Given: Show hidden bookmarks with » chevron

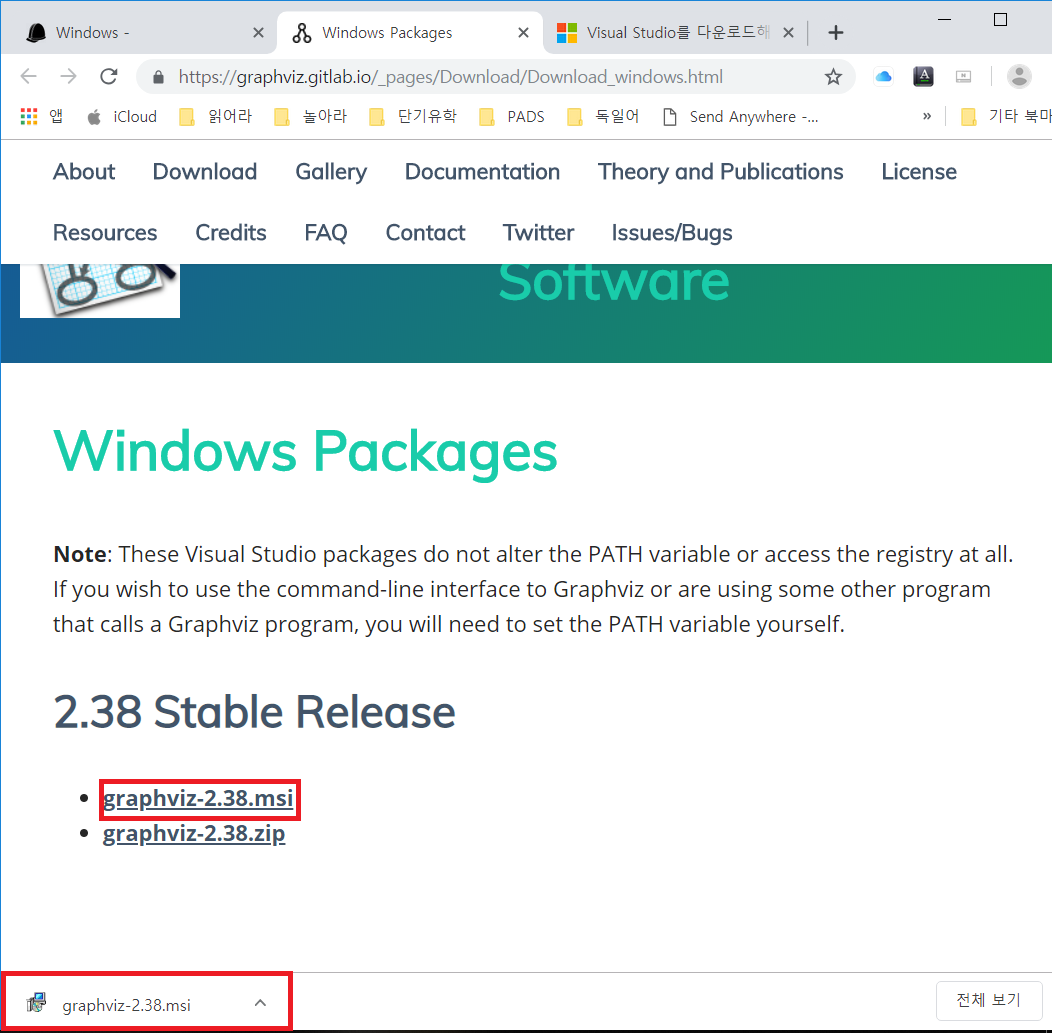Looking at the screenshot, I should pyautogui.click(x=927, y=116).
